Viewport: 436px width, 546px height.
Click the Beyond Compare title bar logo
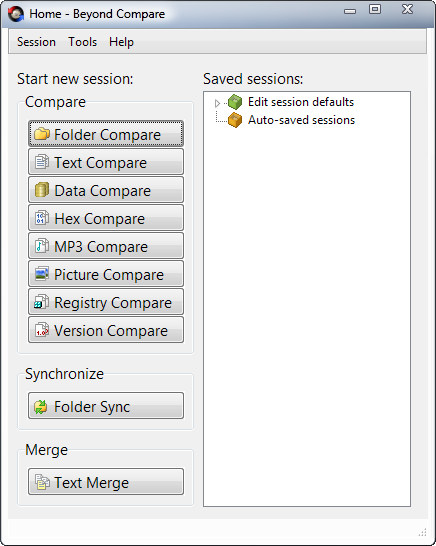click(16, 14)
